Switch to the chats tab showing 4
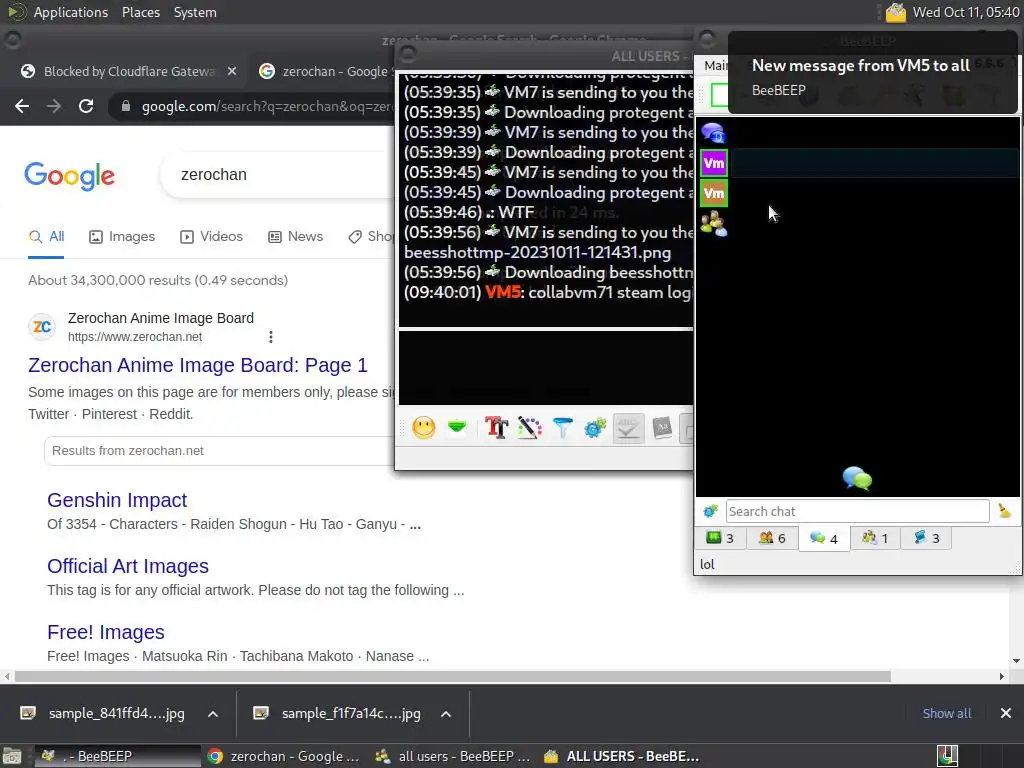The height and width of the screenshot is (768, 1024). pos(824,539)
